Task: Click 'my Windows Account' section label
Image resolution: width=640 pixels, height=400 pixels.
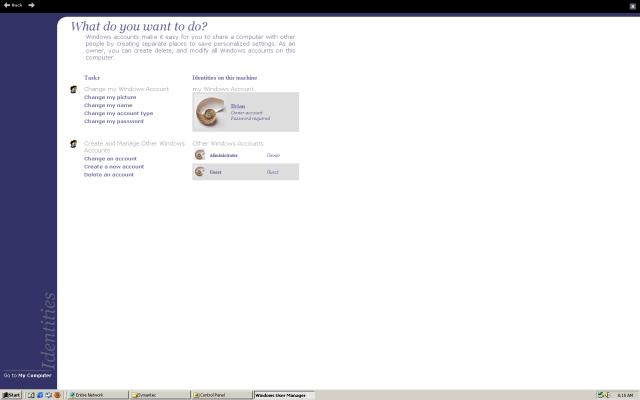Action: (223, 89)
